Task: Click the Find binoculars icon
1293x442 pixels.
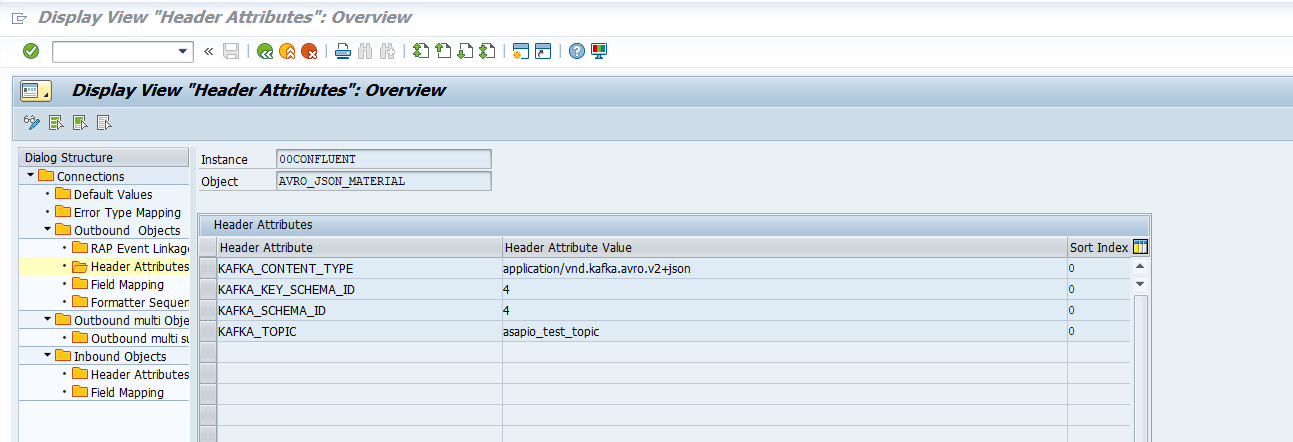Action: coord(365,51)
